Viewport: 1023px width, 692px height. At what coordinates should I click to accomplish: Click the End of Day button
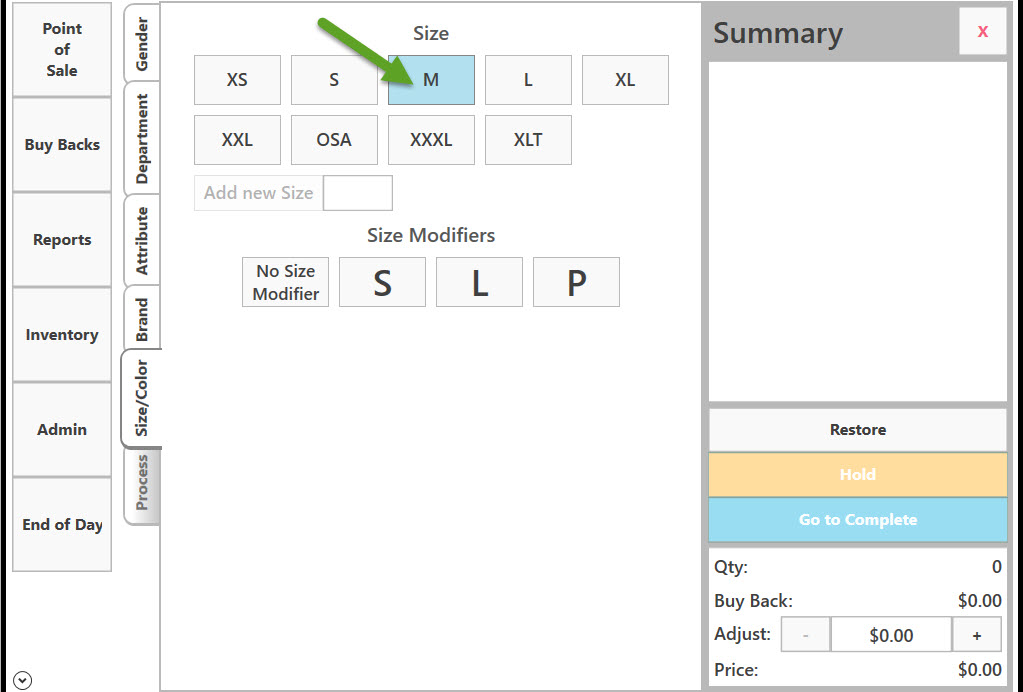(x=62, y=524)
